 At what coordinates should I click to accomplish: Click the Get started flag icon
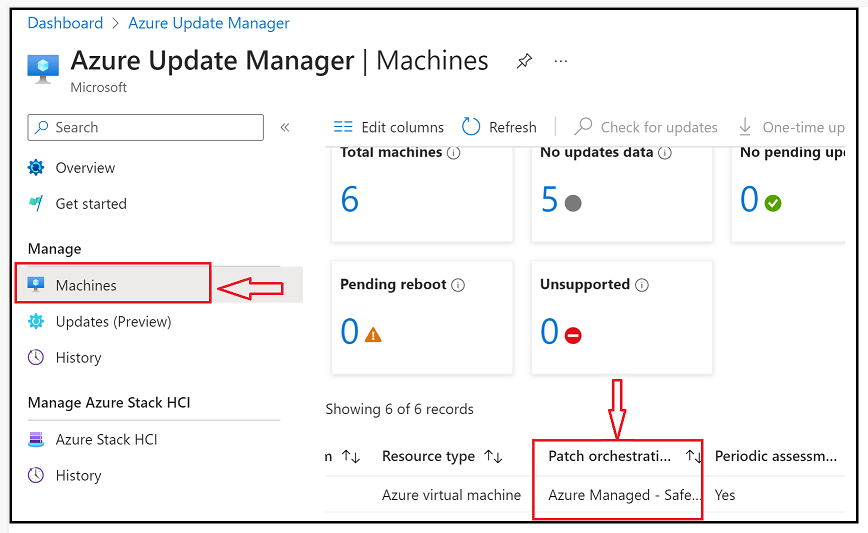(36, 204)
